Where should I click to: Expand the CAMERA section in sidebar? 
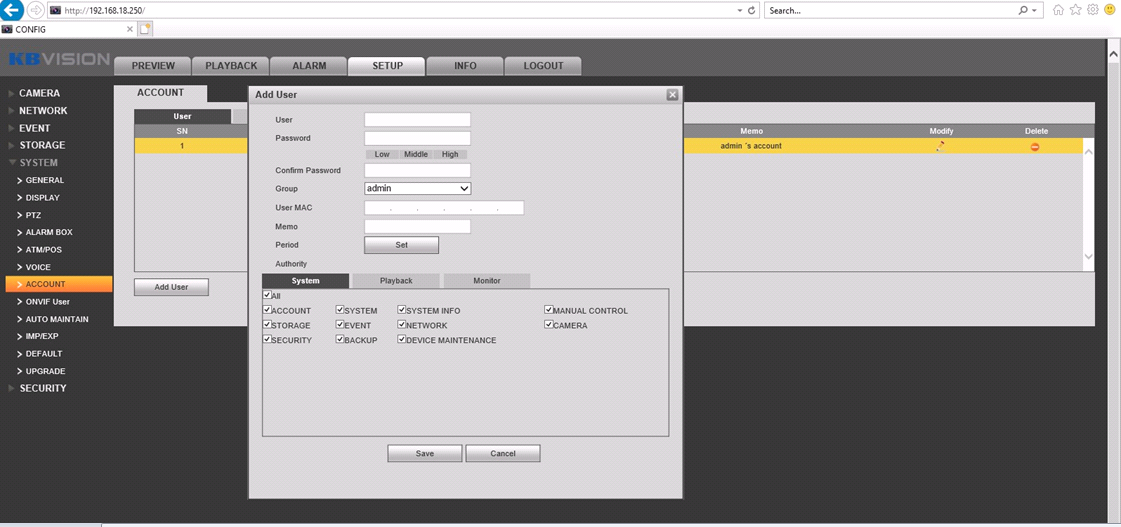[x=39, y=93]
